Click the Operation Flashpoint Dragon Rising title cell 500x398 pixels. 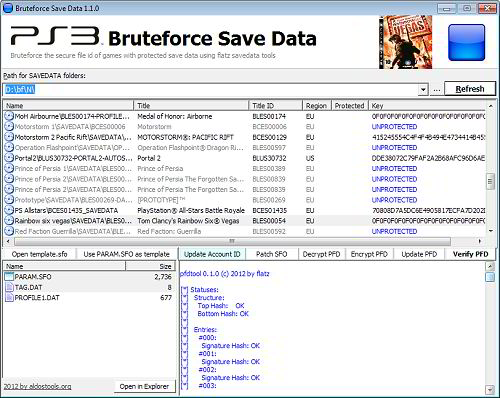coord(190,148)
